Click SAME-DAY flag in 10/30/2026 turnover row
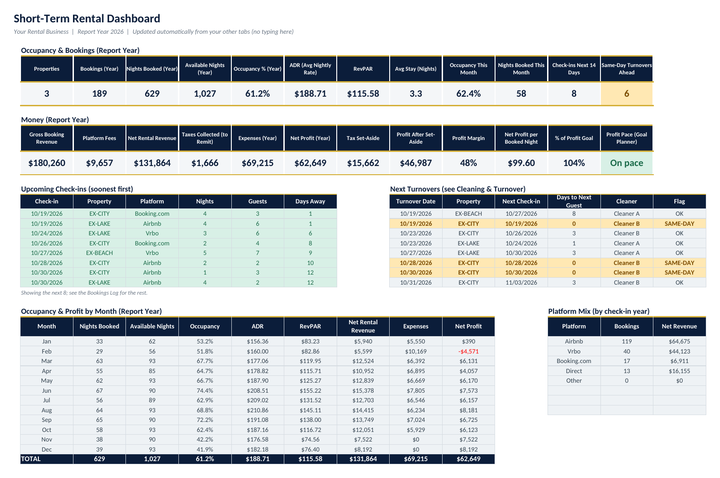The image size is (720, 478). point(679,273)
